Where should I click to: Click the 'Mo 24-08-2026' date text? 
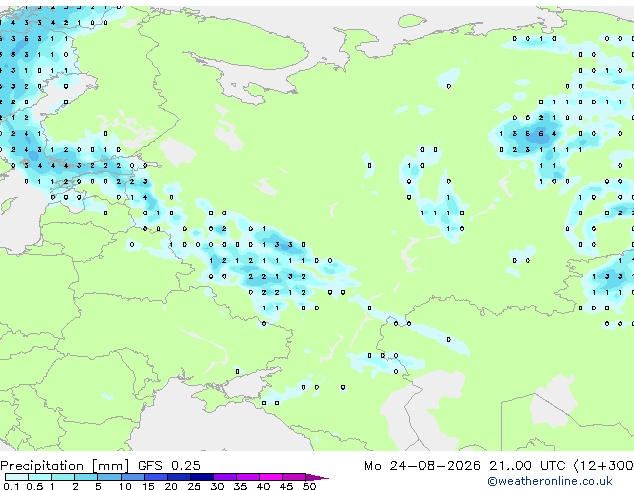pos(423,466)
